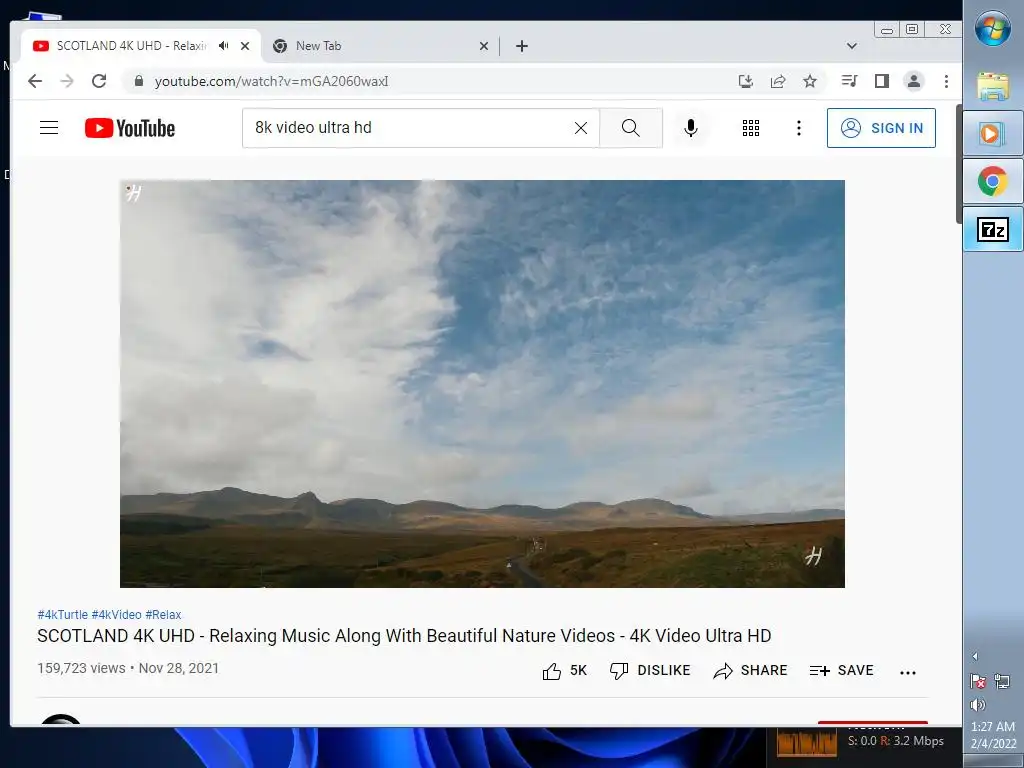
Task: Click the YouTube logo
Action: click(x=130, y=128)
